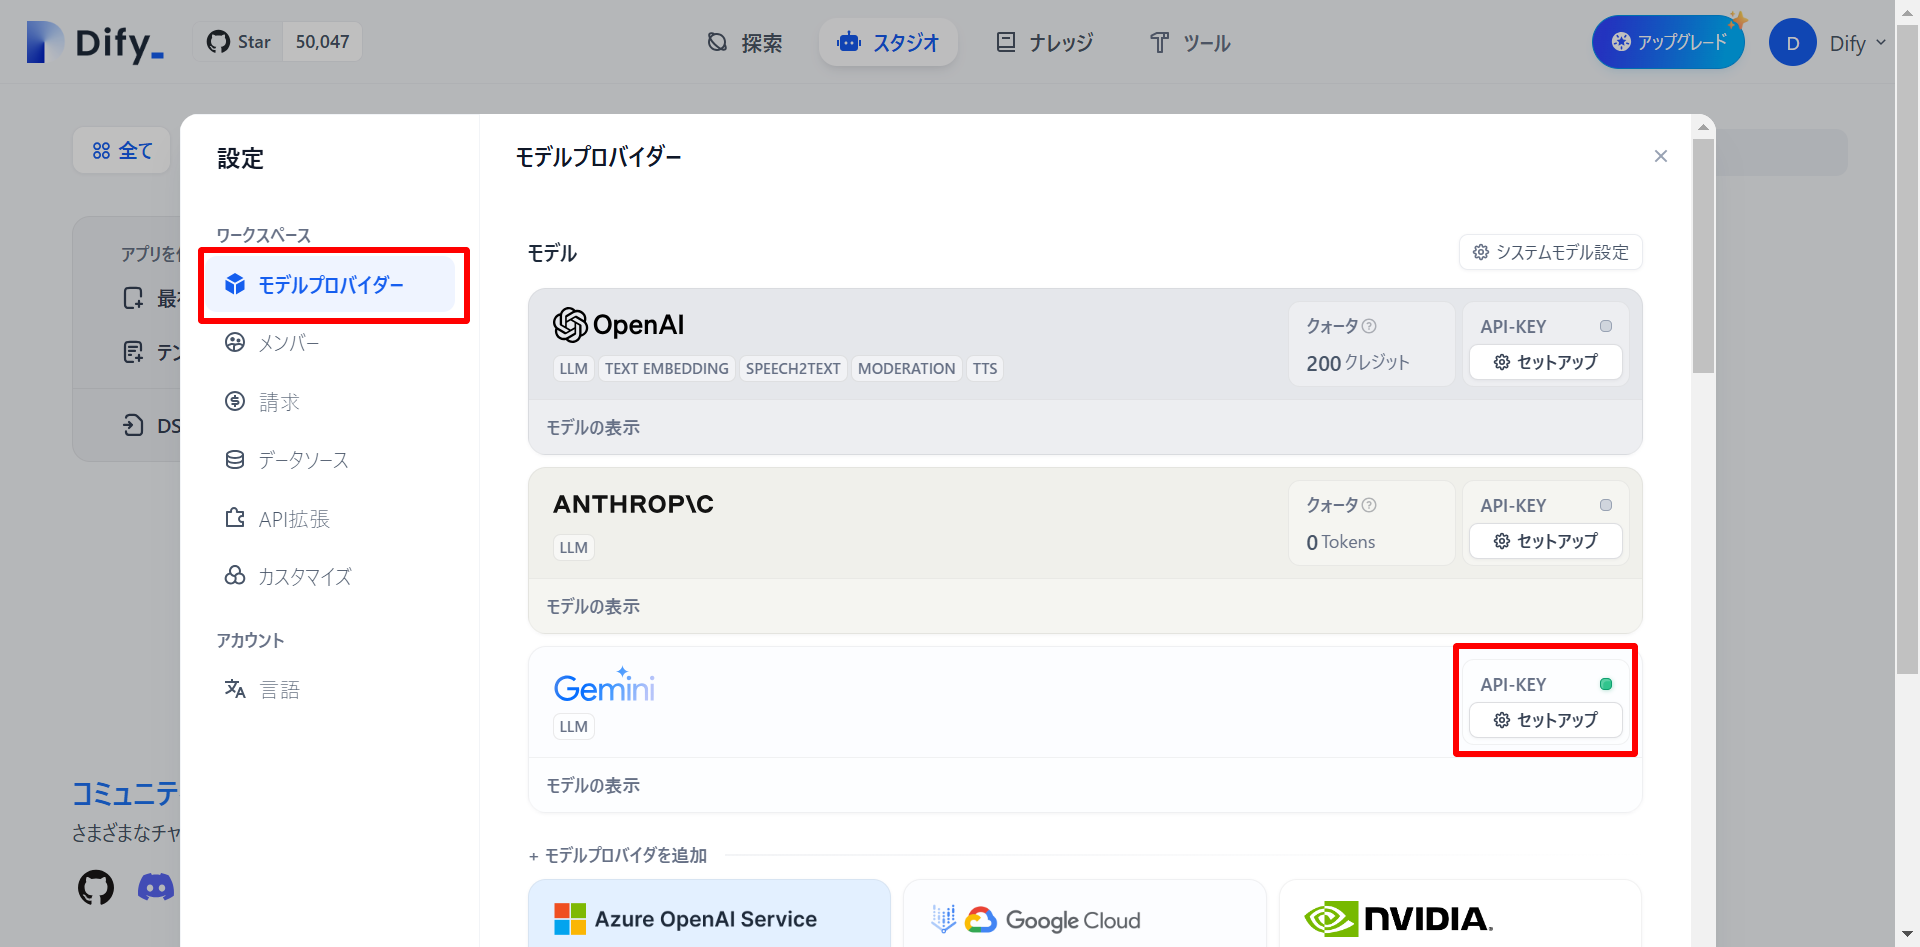Click the 言語 language translation icon
Image resolution: width=1920 pixels, height=947 pixels.
tap(235, 688)
